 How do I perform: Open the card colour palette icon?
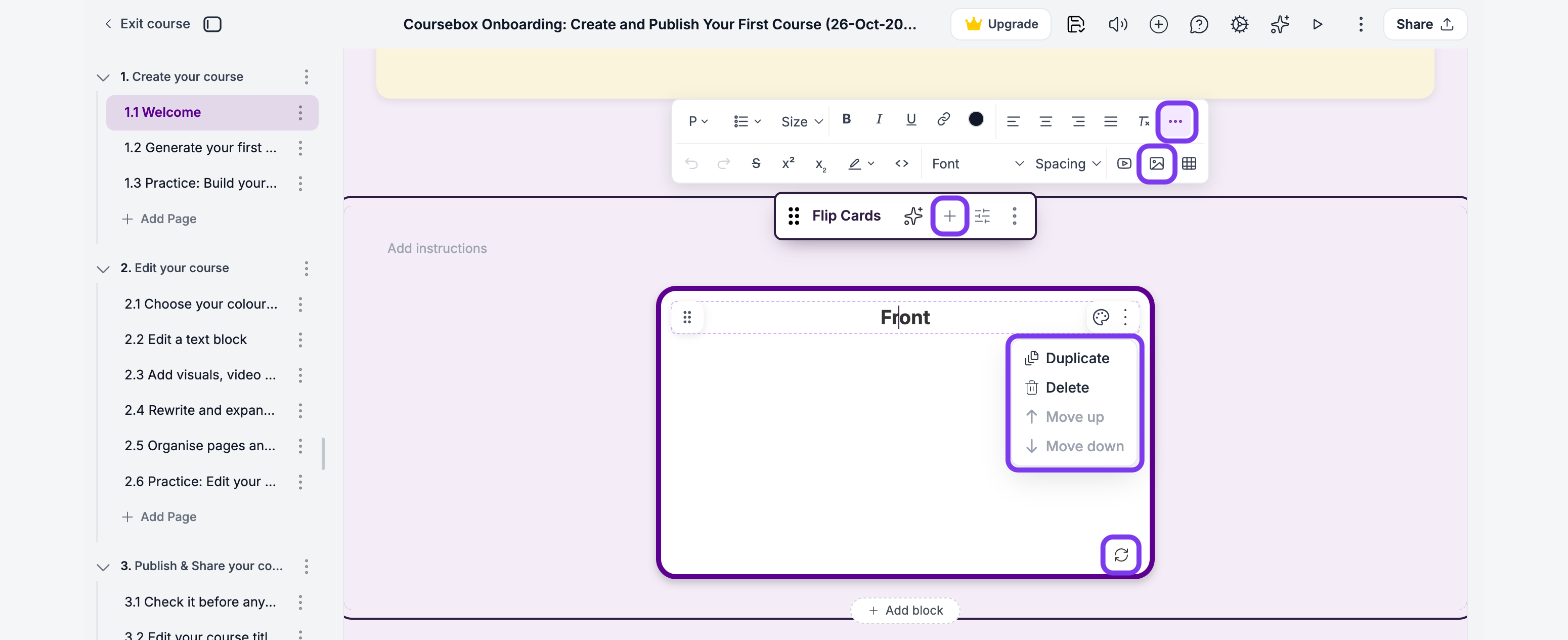[x=1101, y=317]
